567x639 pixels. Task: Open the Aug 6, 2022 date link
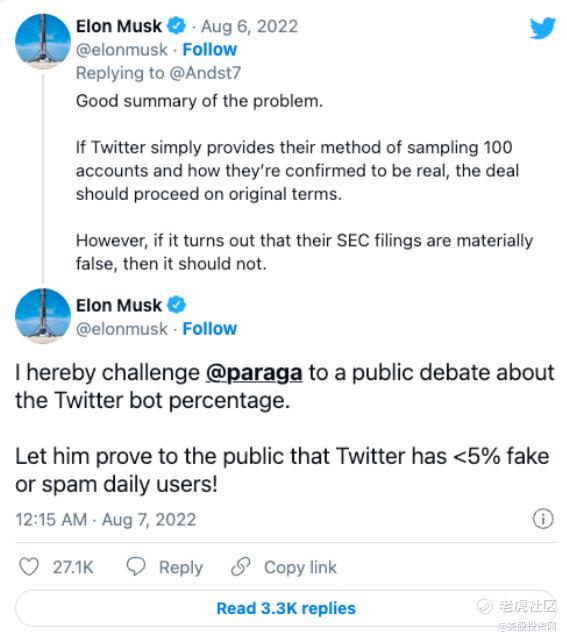tap(249, 26)
